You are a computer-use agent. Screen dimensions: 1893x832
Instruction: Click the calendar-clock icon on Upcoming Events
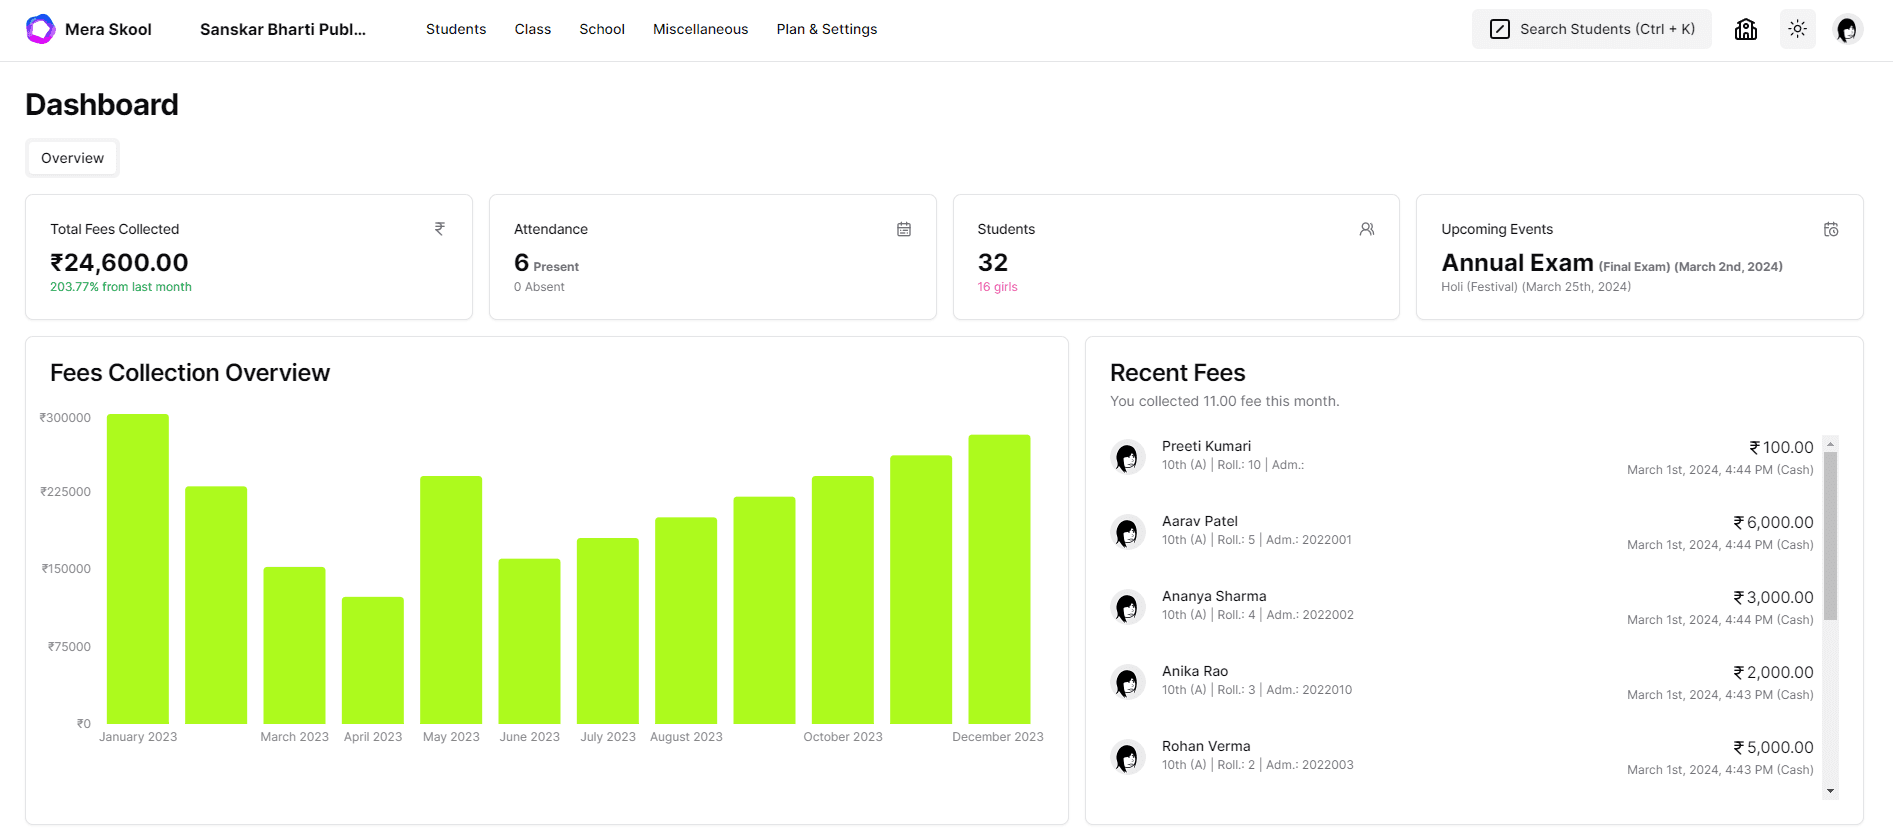point(1830,229)
